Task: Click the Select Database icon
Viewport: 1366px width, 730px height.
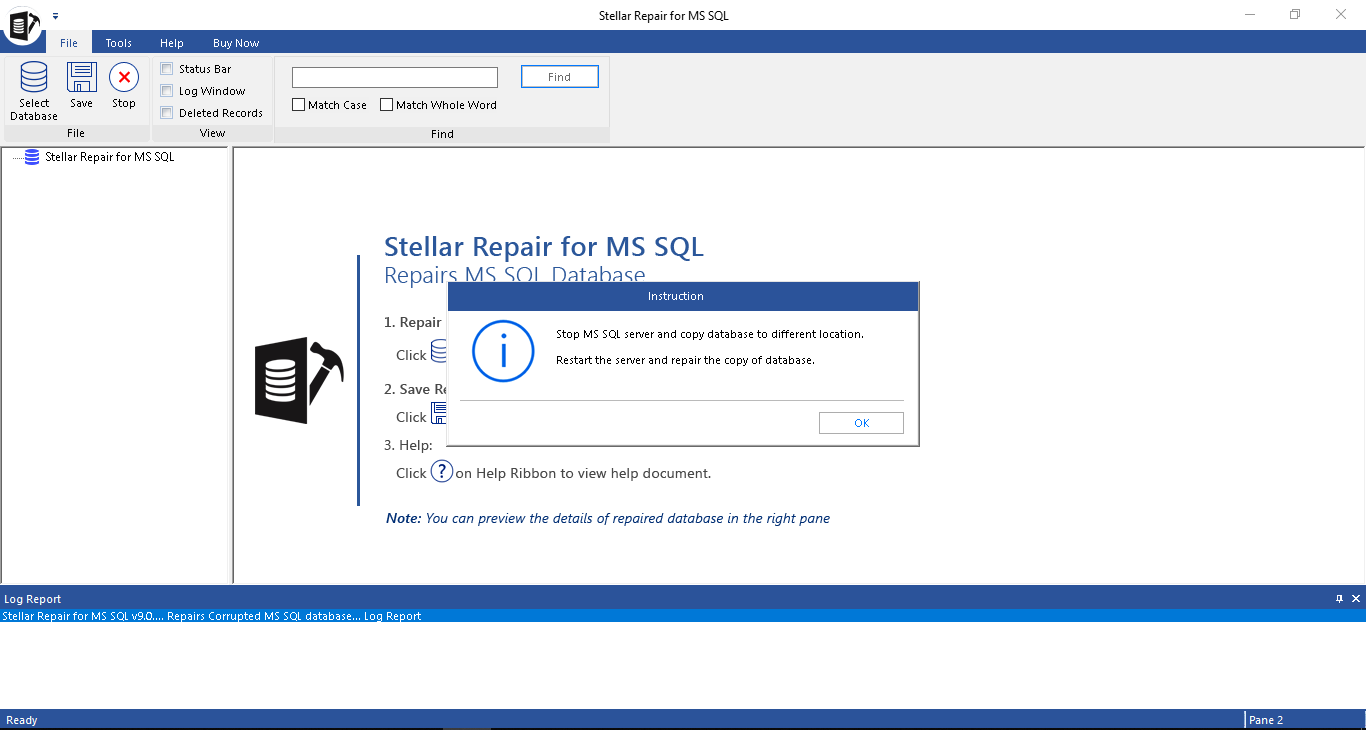Action: click(34, 78)
